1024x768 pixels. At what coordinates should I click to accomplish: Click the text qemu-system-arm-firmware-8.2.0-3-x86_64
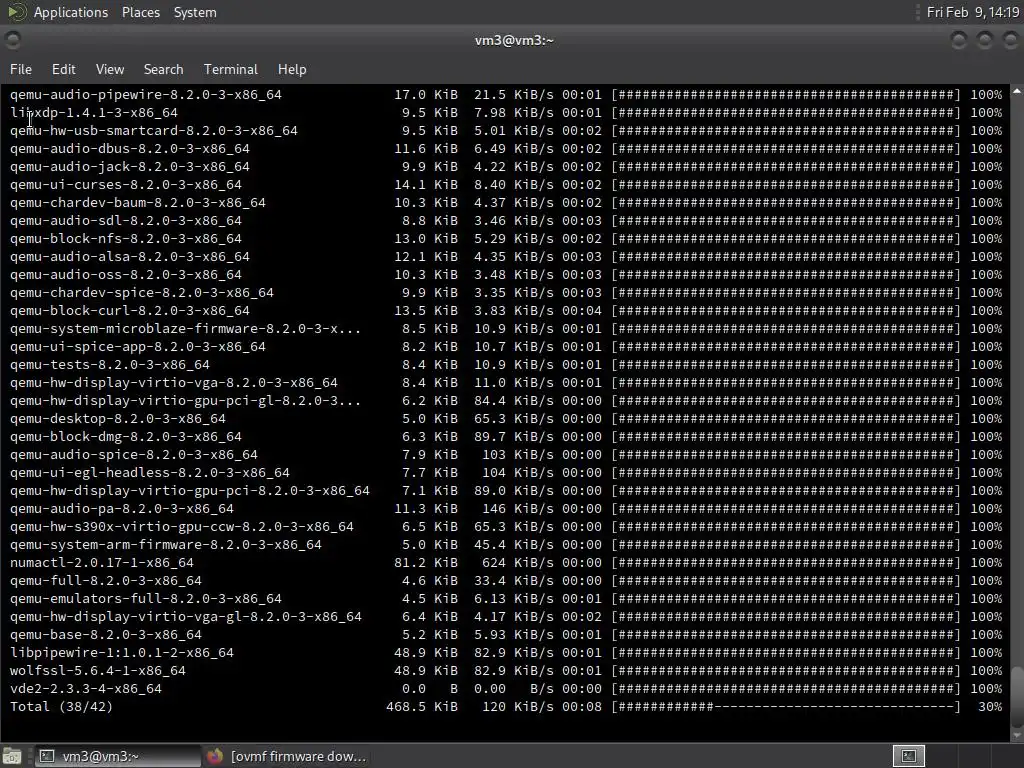click(166, 545)
